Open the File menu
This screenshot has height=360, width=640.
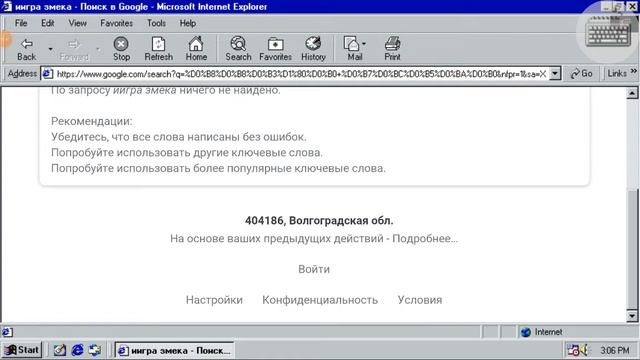pos(21,23)
